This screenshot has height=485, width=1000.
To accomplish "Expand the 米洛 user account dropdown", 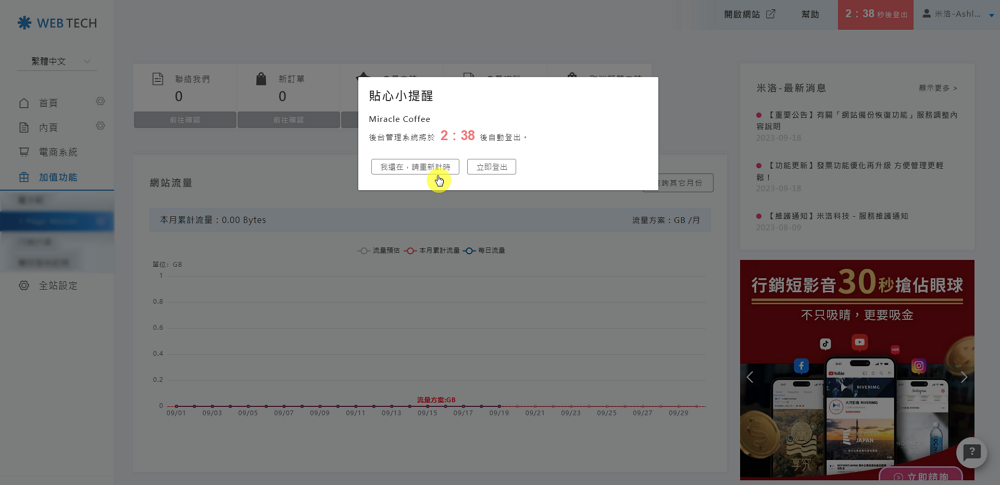I will 958,15.
